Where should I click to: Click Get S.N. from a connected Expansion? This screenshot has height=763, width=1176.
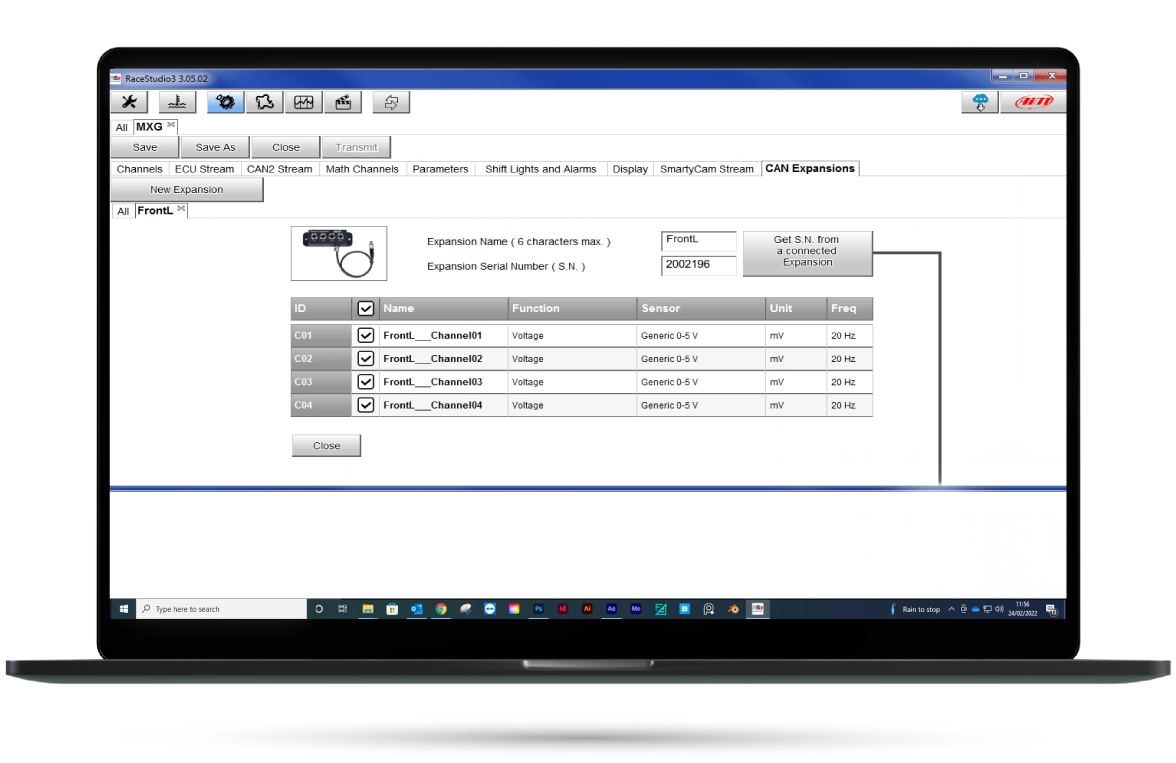point(807,252)
